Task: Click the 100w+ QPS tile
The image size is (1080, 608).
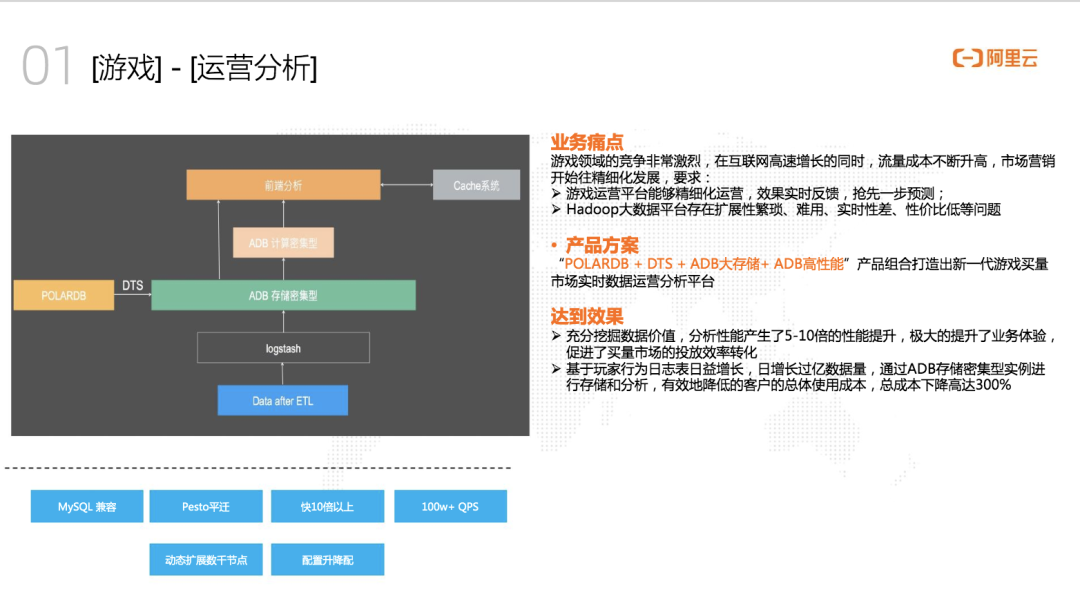Action: [x=450, y=506]
